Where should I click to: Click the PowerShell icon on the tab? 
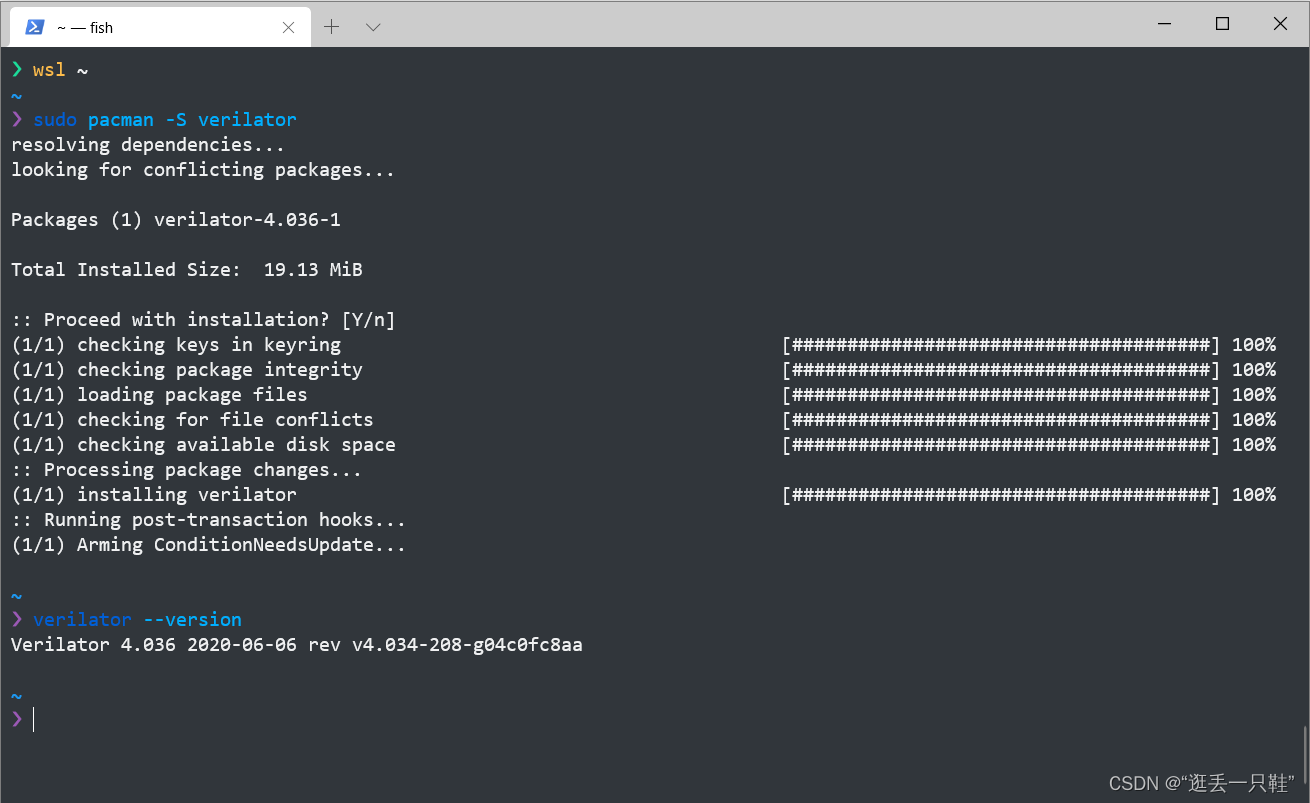pyautogui.click(x=34, y=27)
